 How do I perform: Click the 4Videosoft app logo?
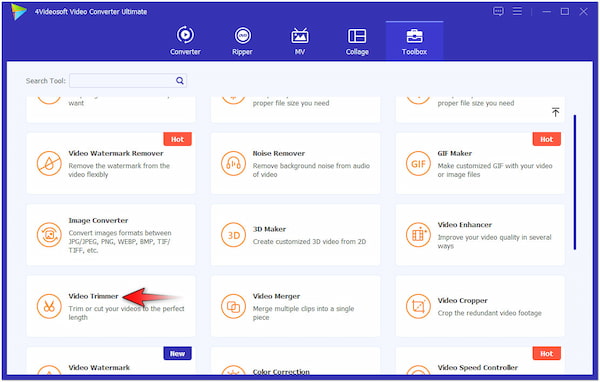[x=18, y=11]
